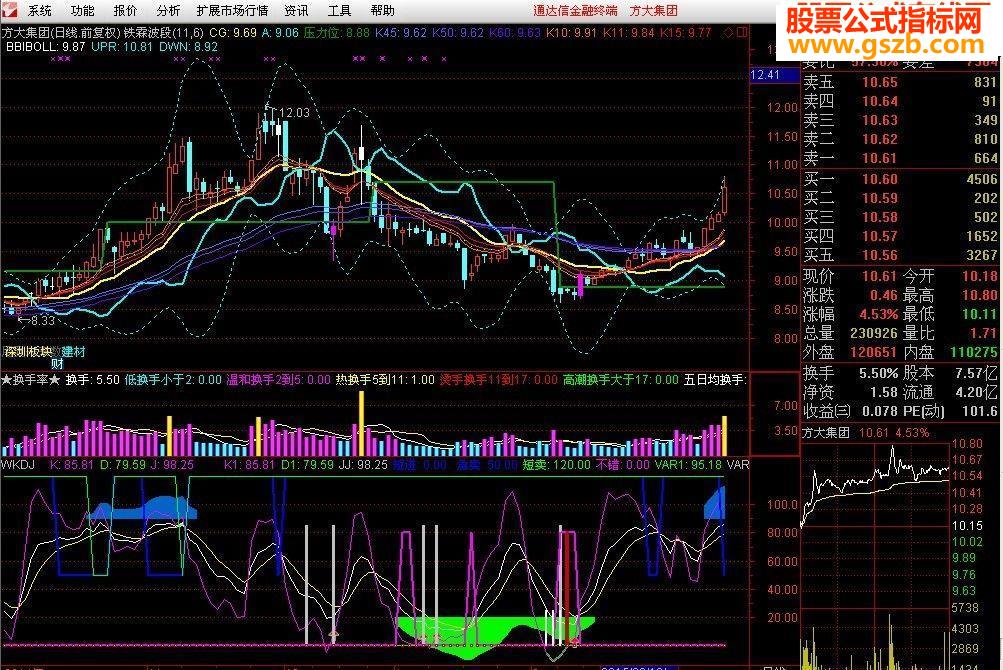
Task: Click the K: 85.81 value in WKDJ header
Action: (x=72, y=465)
